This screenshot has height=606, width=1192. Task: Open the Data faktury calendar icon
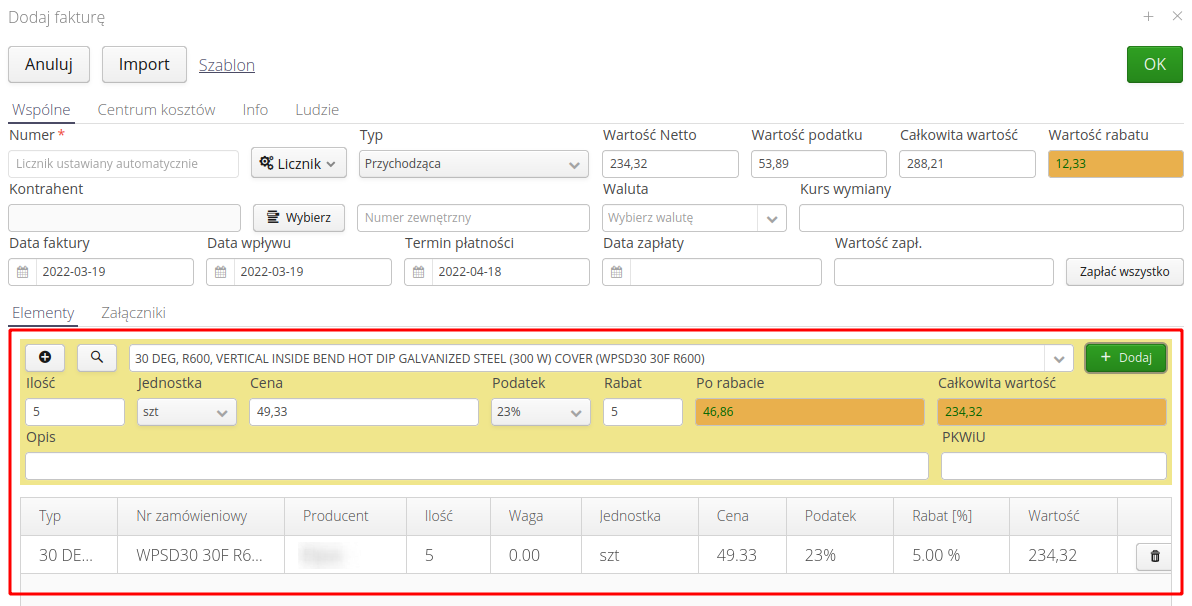coord(23,272)
